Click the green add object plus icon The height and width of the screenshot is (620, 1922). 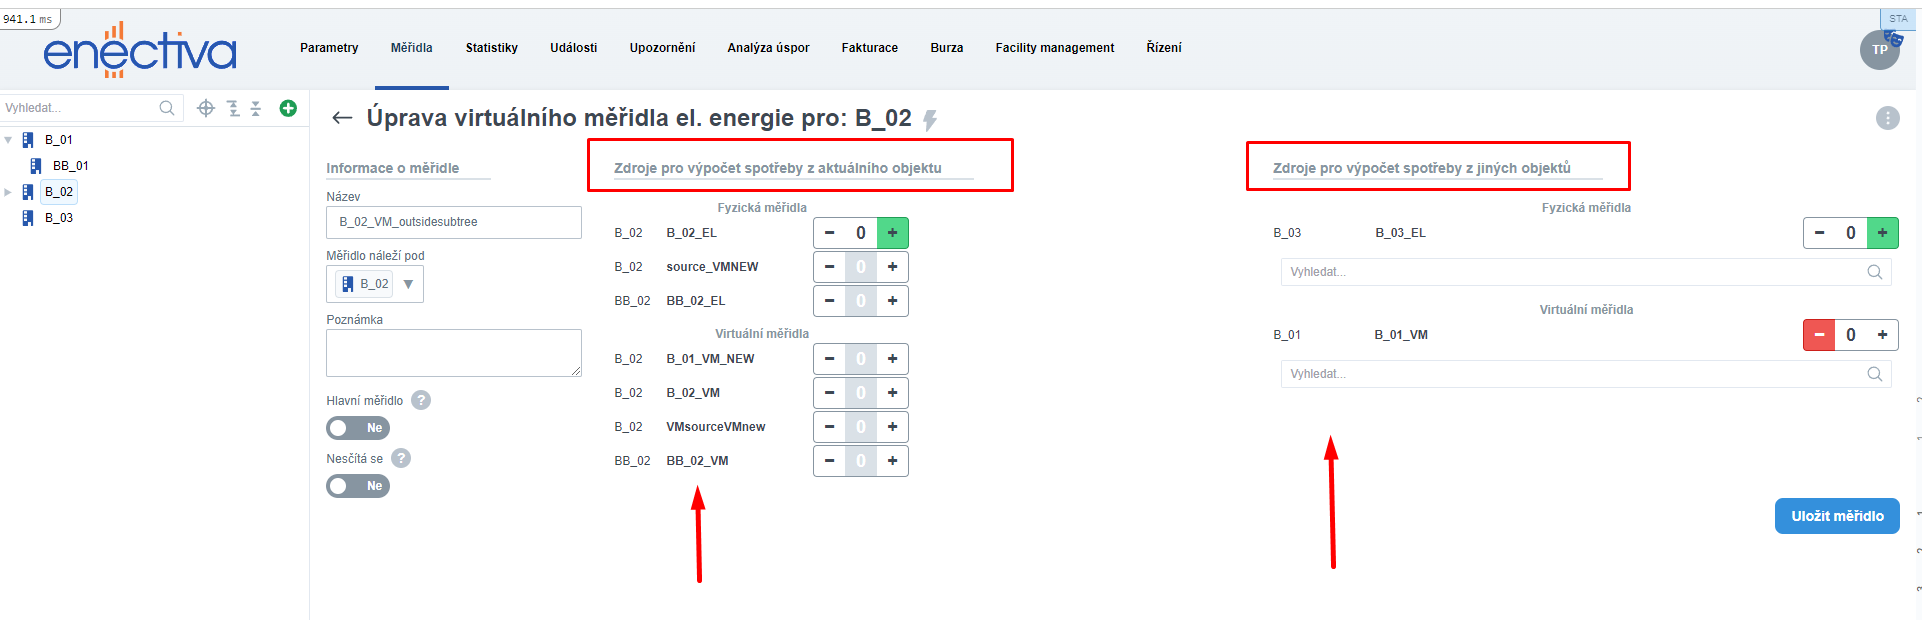click(x=288, y=108)
